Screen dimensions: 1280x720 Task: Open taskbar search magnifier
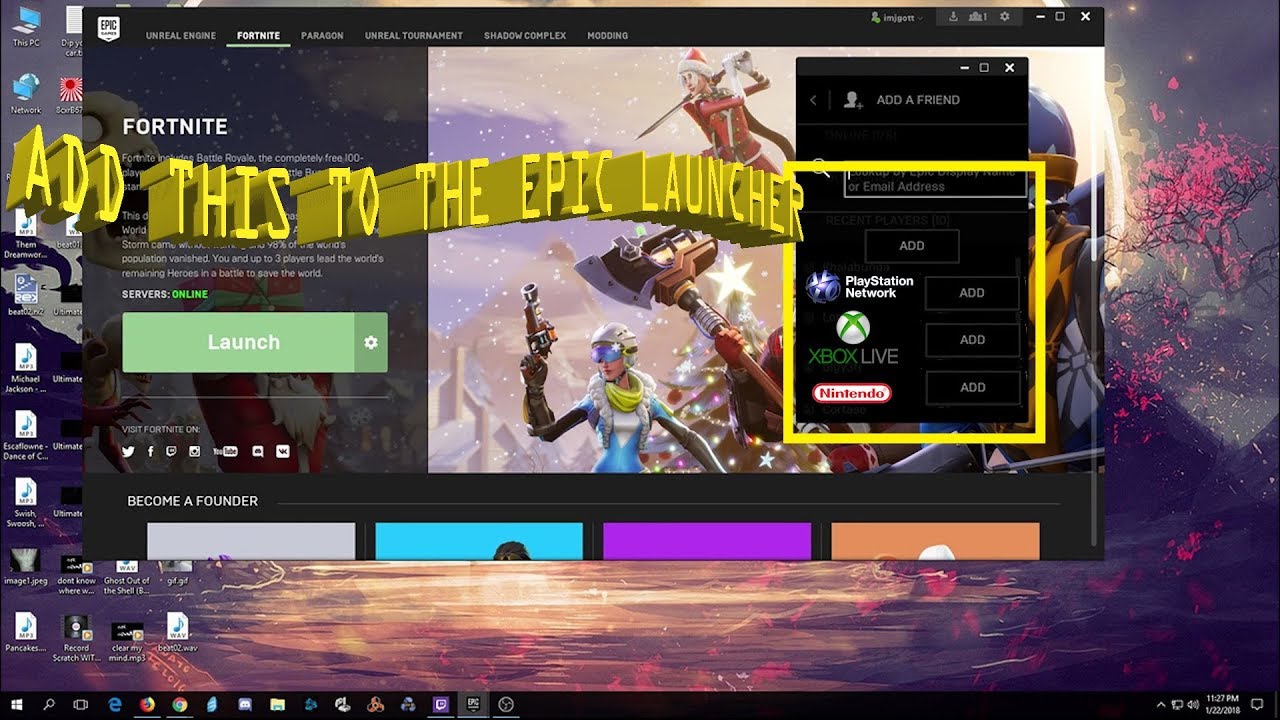(x=49, y=705)
